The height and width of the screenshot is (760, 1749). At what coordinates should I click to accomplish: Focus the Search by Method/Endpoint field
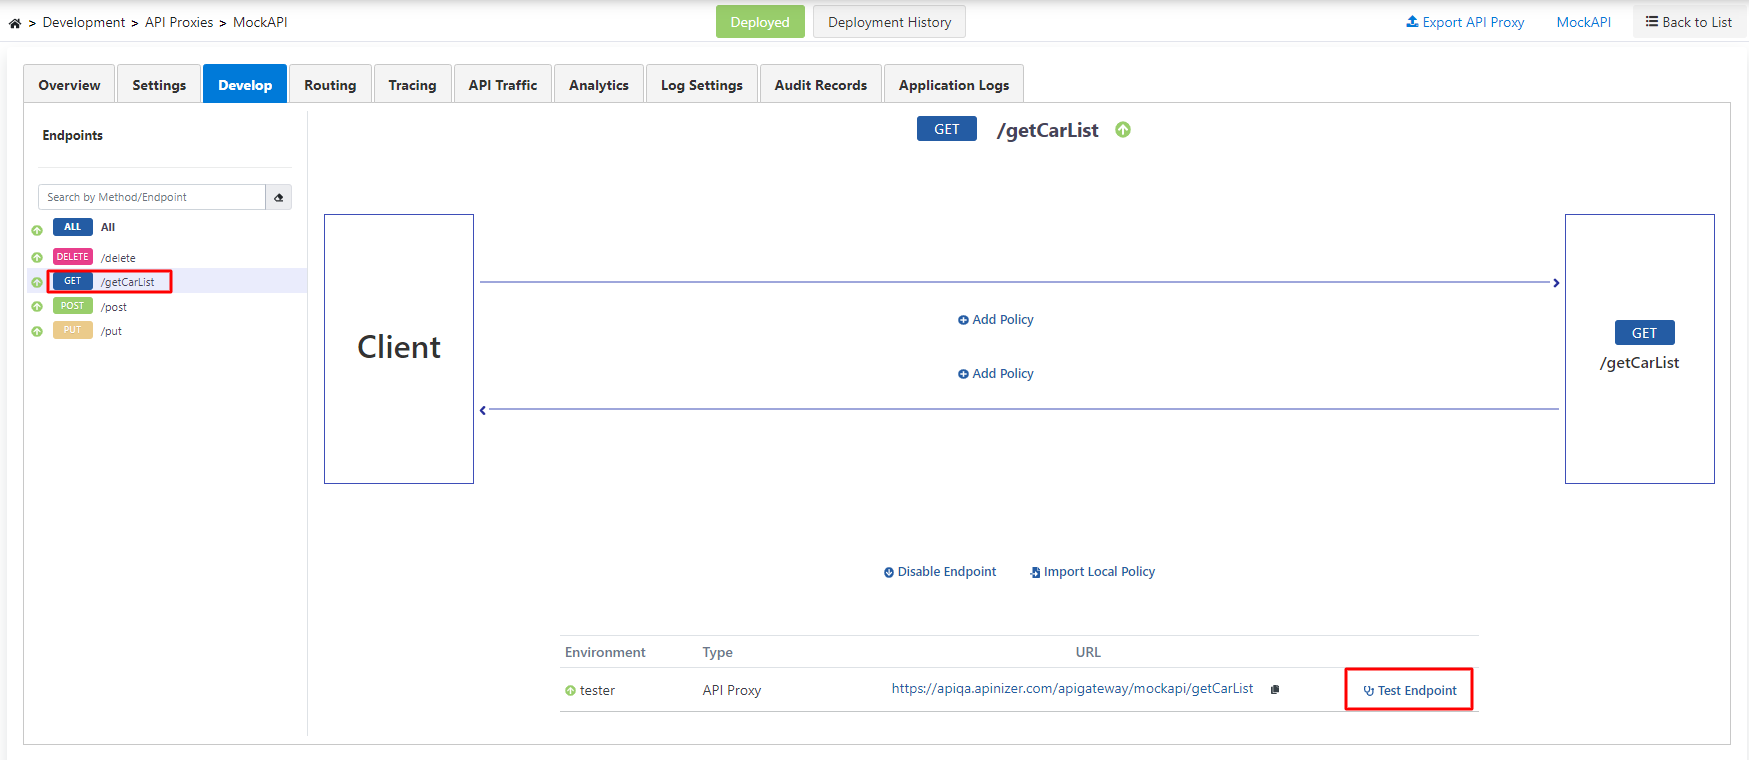(x=152, y=197)
